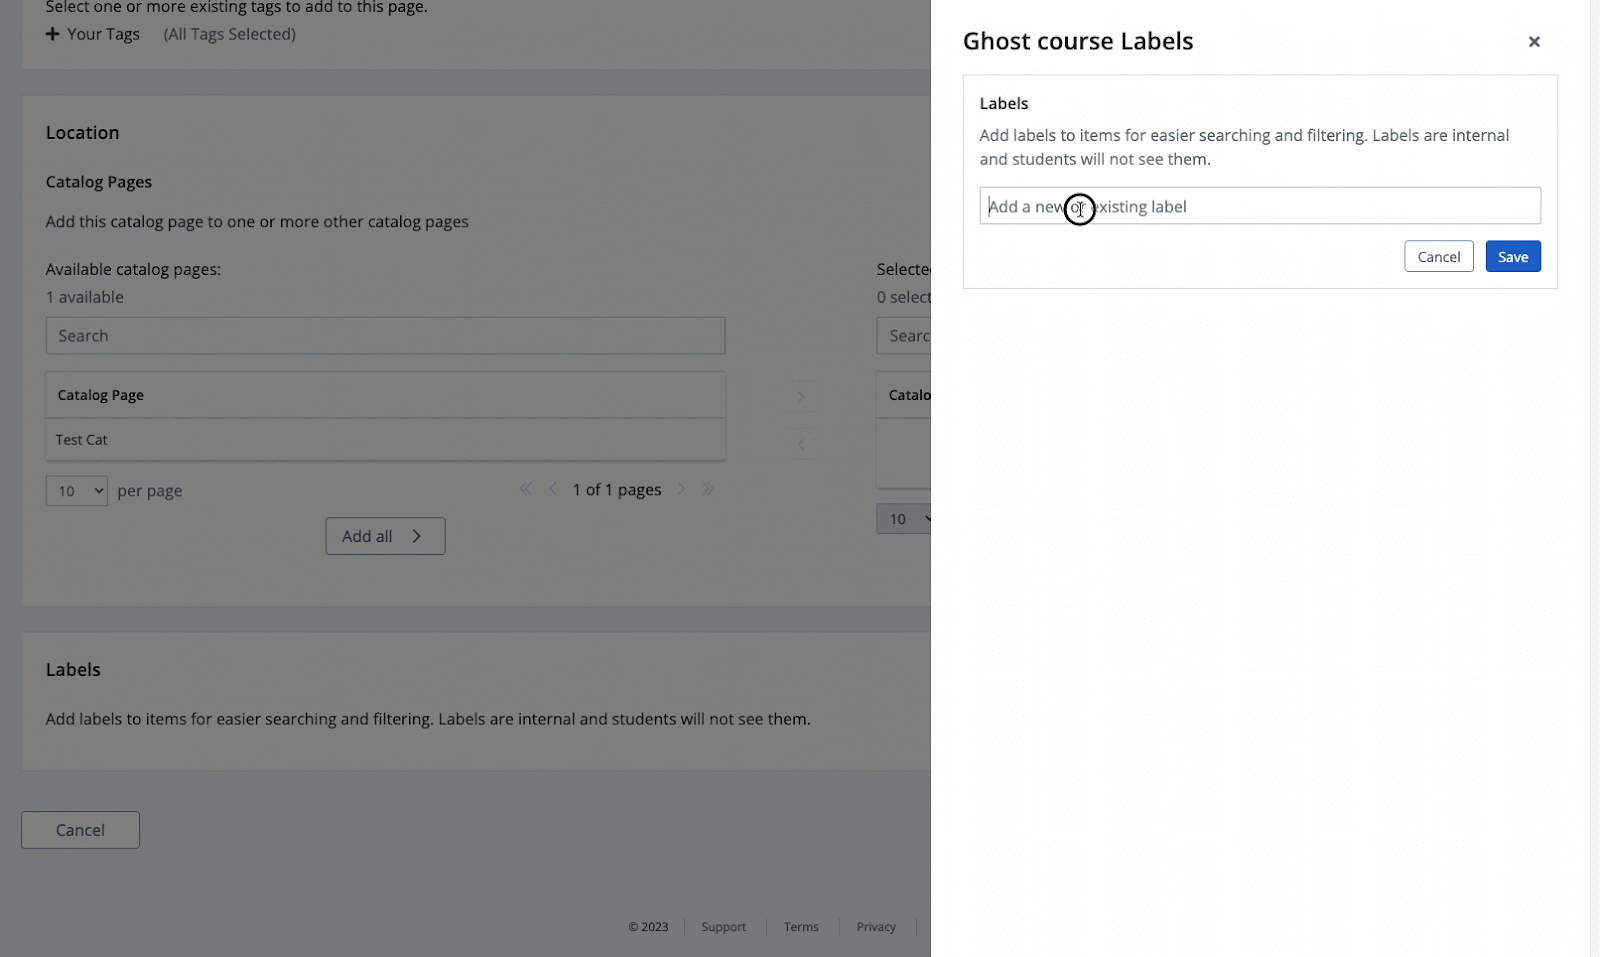The image size is (1600, 957).
Task: Click the Add a new or existing label field
Action: [x=1259, y=206]
